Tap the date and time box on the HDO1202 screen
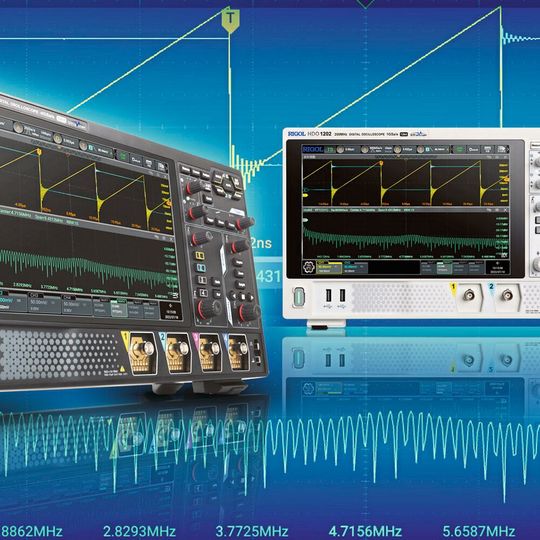Screen dimensions: 540x540 click(497, 267)
